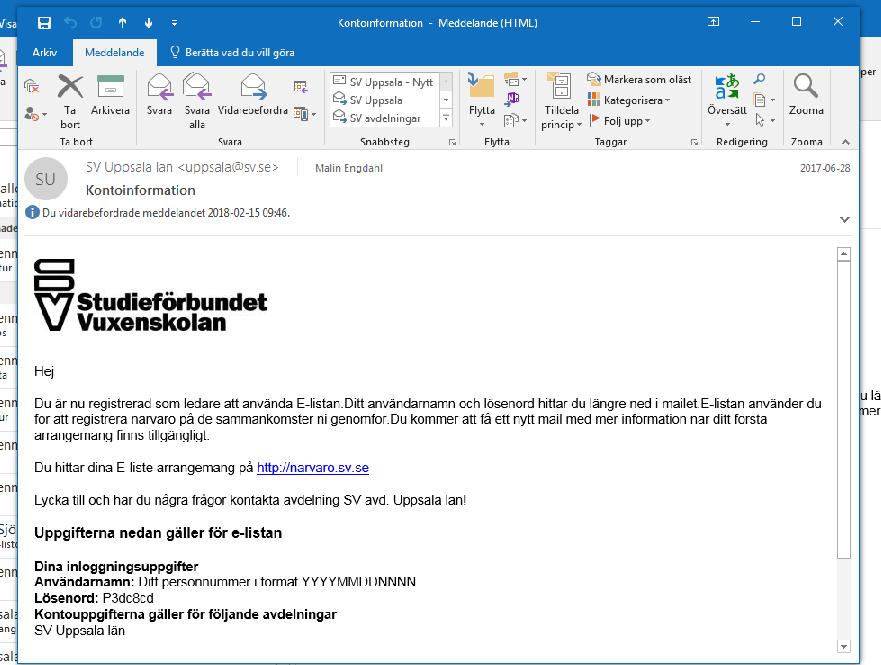This screenshot has height=665, width=881.
Task: Click the text SV Uppsala län in the body
Action: coord(79,630)
